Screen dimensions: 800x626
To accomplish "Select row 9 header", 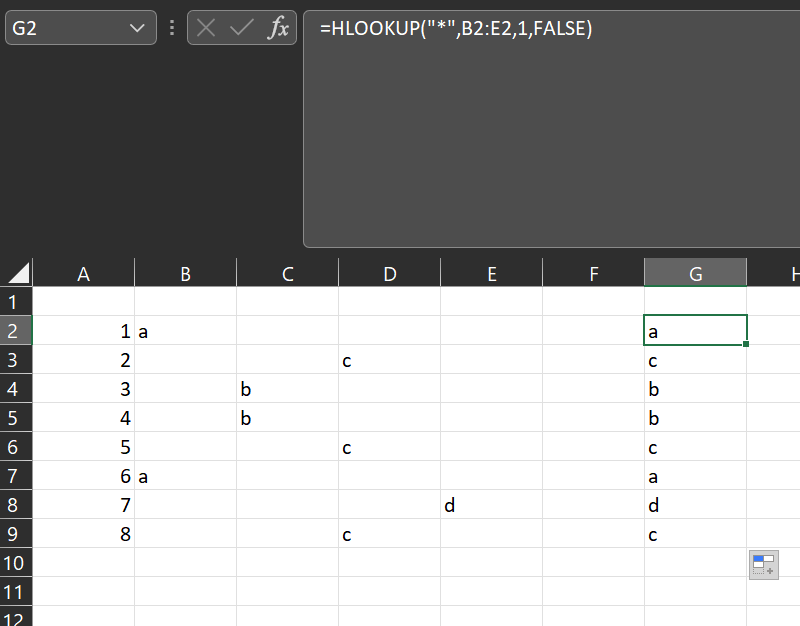I will coord(16,534).
